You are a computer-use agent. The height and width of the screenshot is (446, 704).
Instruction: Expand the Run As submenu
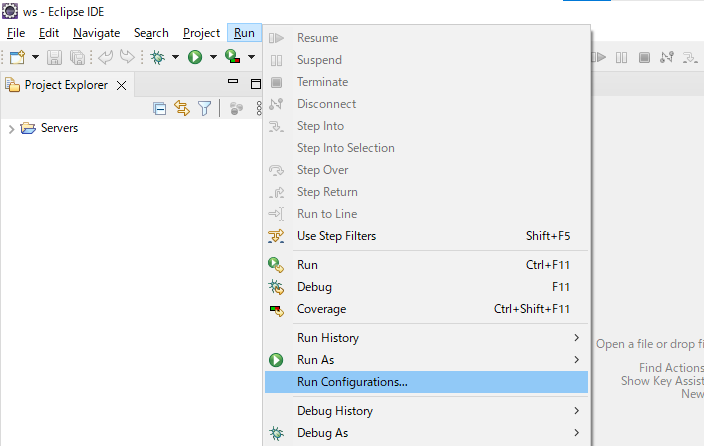pos(426,360)
